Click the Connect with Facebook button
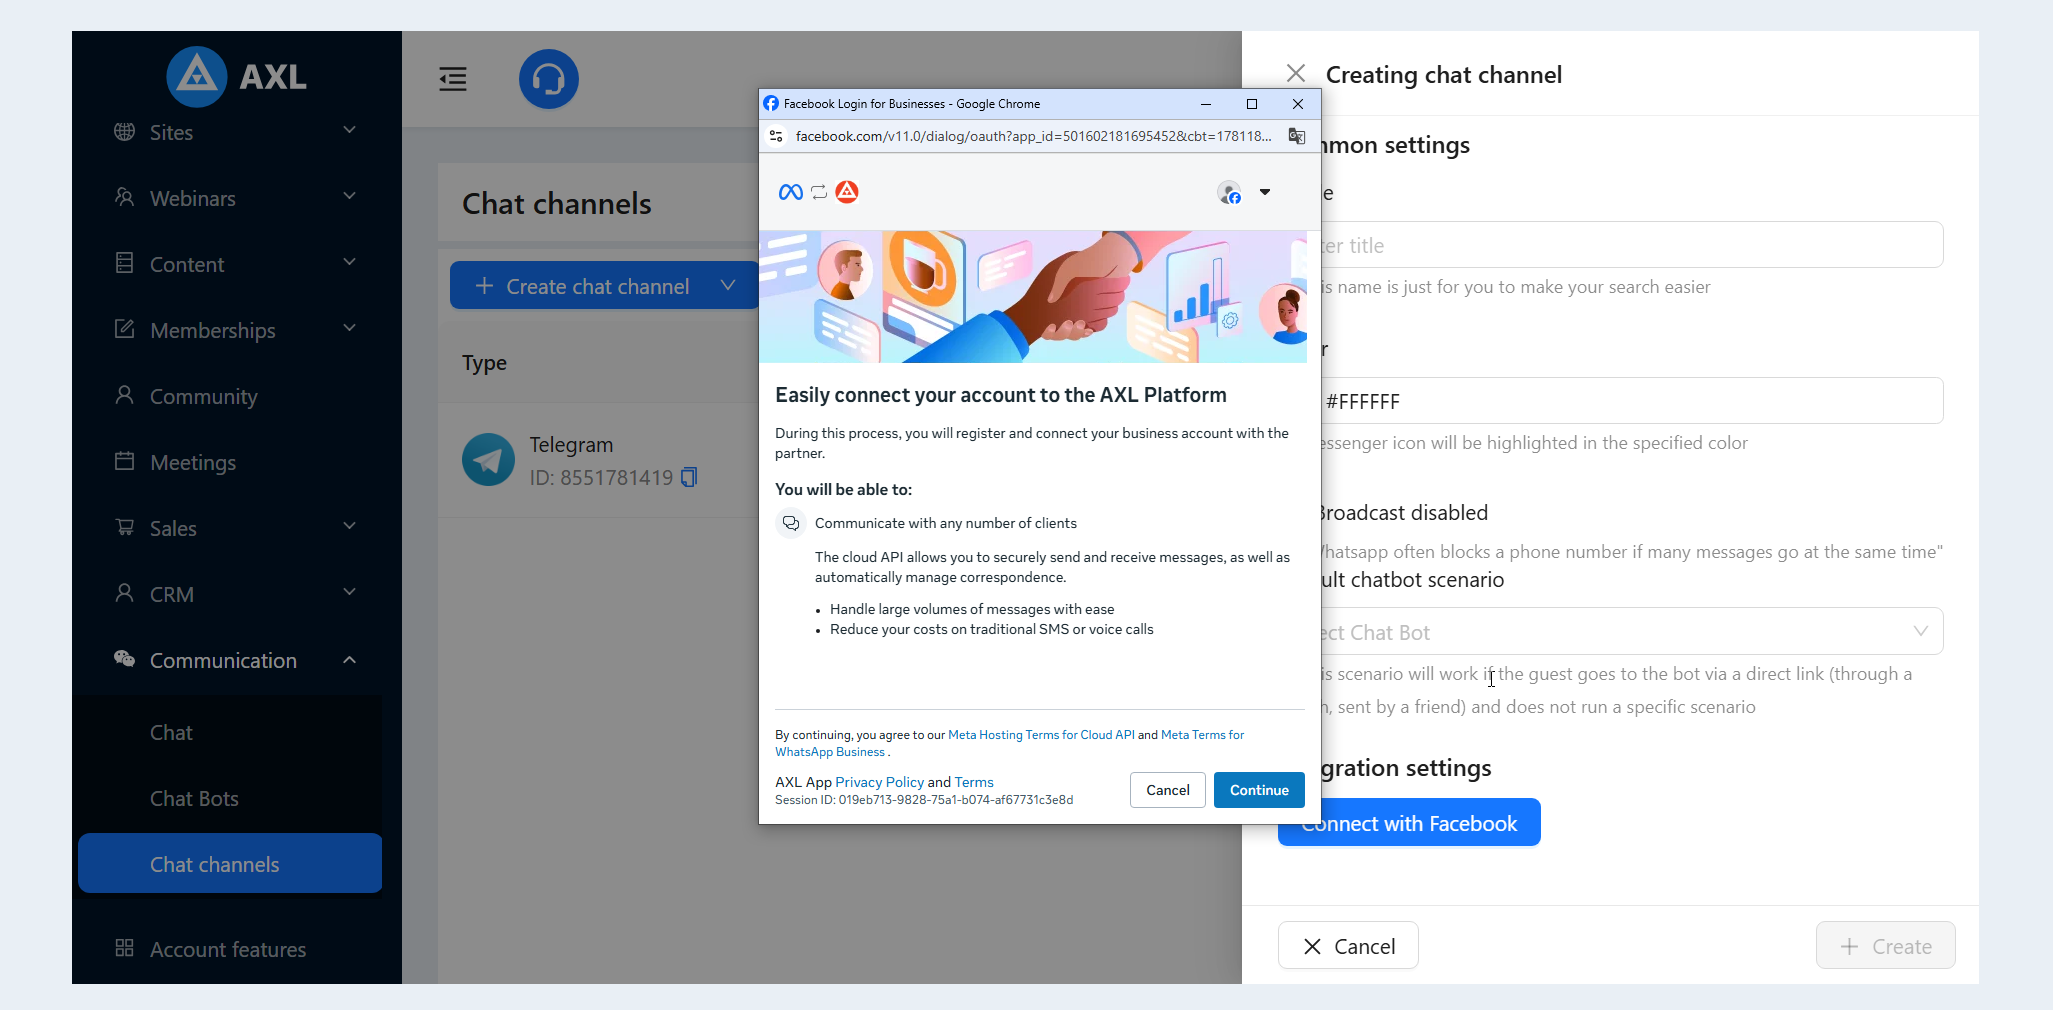This screenshot has height=1010, width=2053. coord(1409,823)
